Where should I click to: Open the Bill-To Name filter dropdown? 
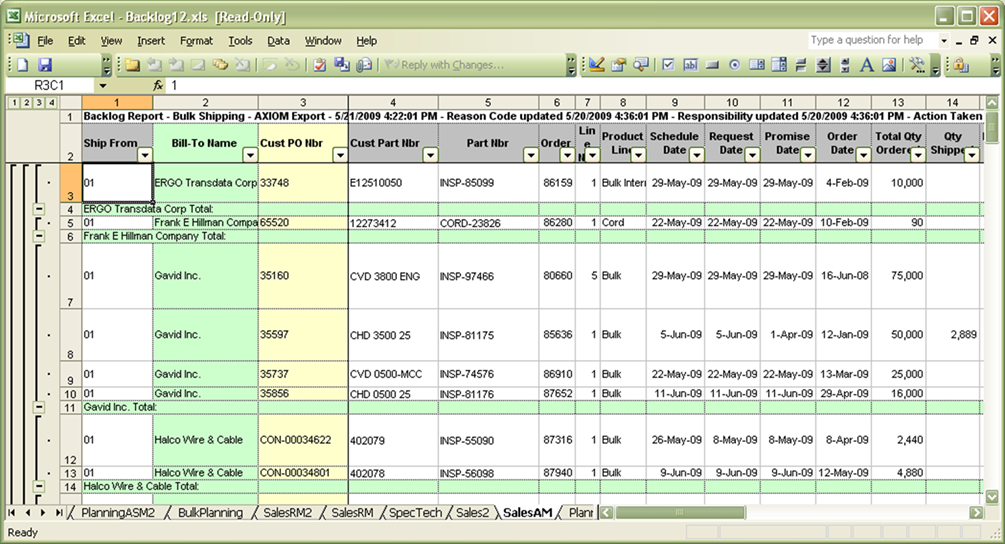tap(250, 155)
